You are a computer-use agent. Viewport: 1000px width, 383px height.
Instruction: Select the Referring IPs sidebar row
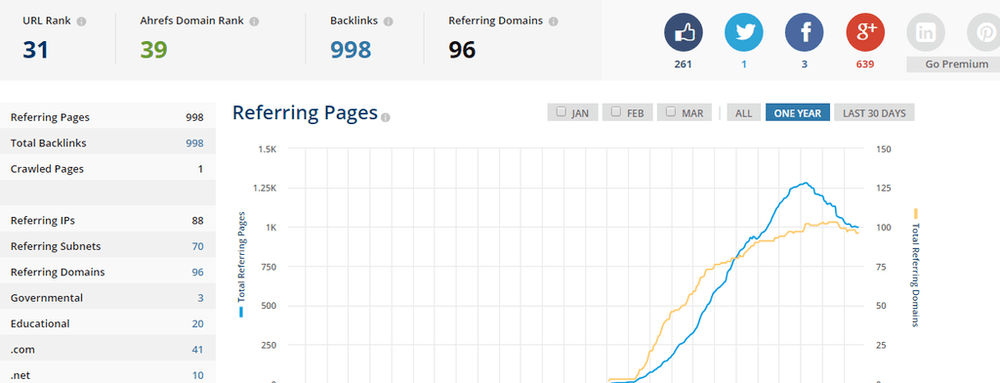(x=107, y=220)
